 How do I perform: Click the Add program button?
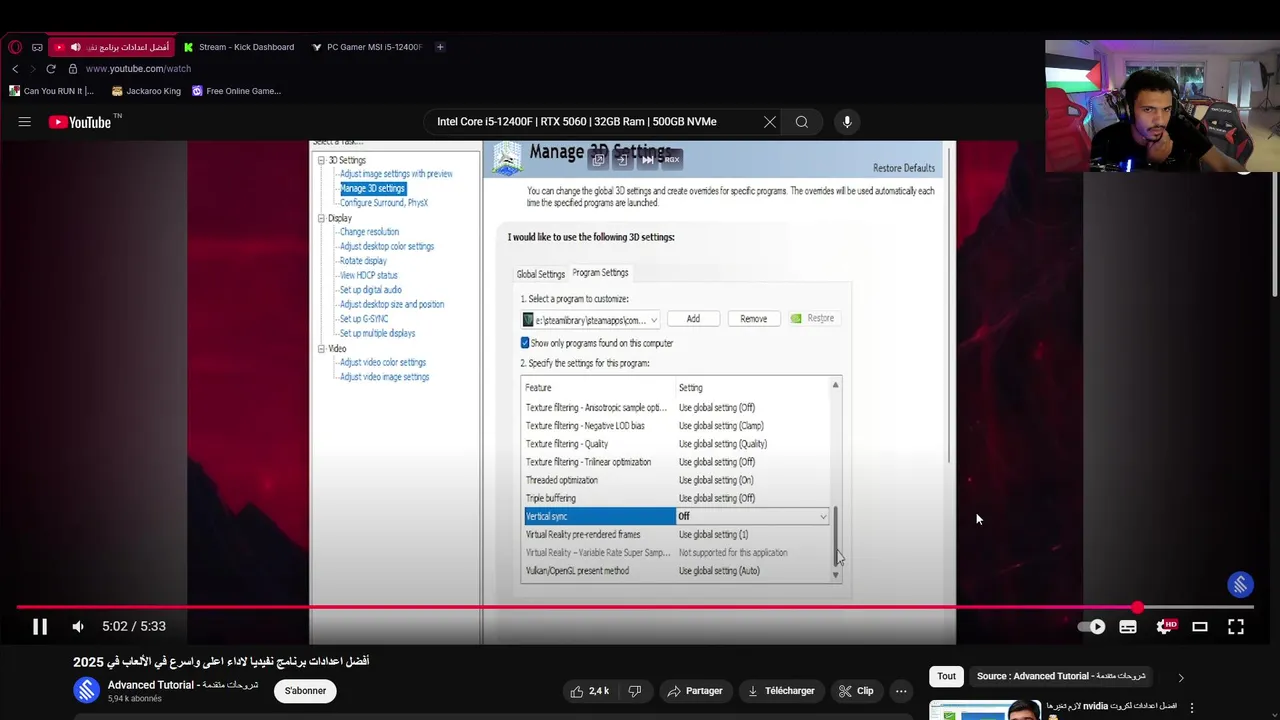[x=693, y=319]
